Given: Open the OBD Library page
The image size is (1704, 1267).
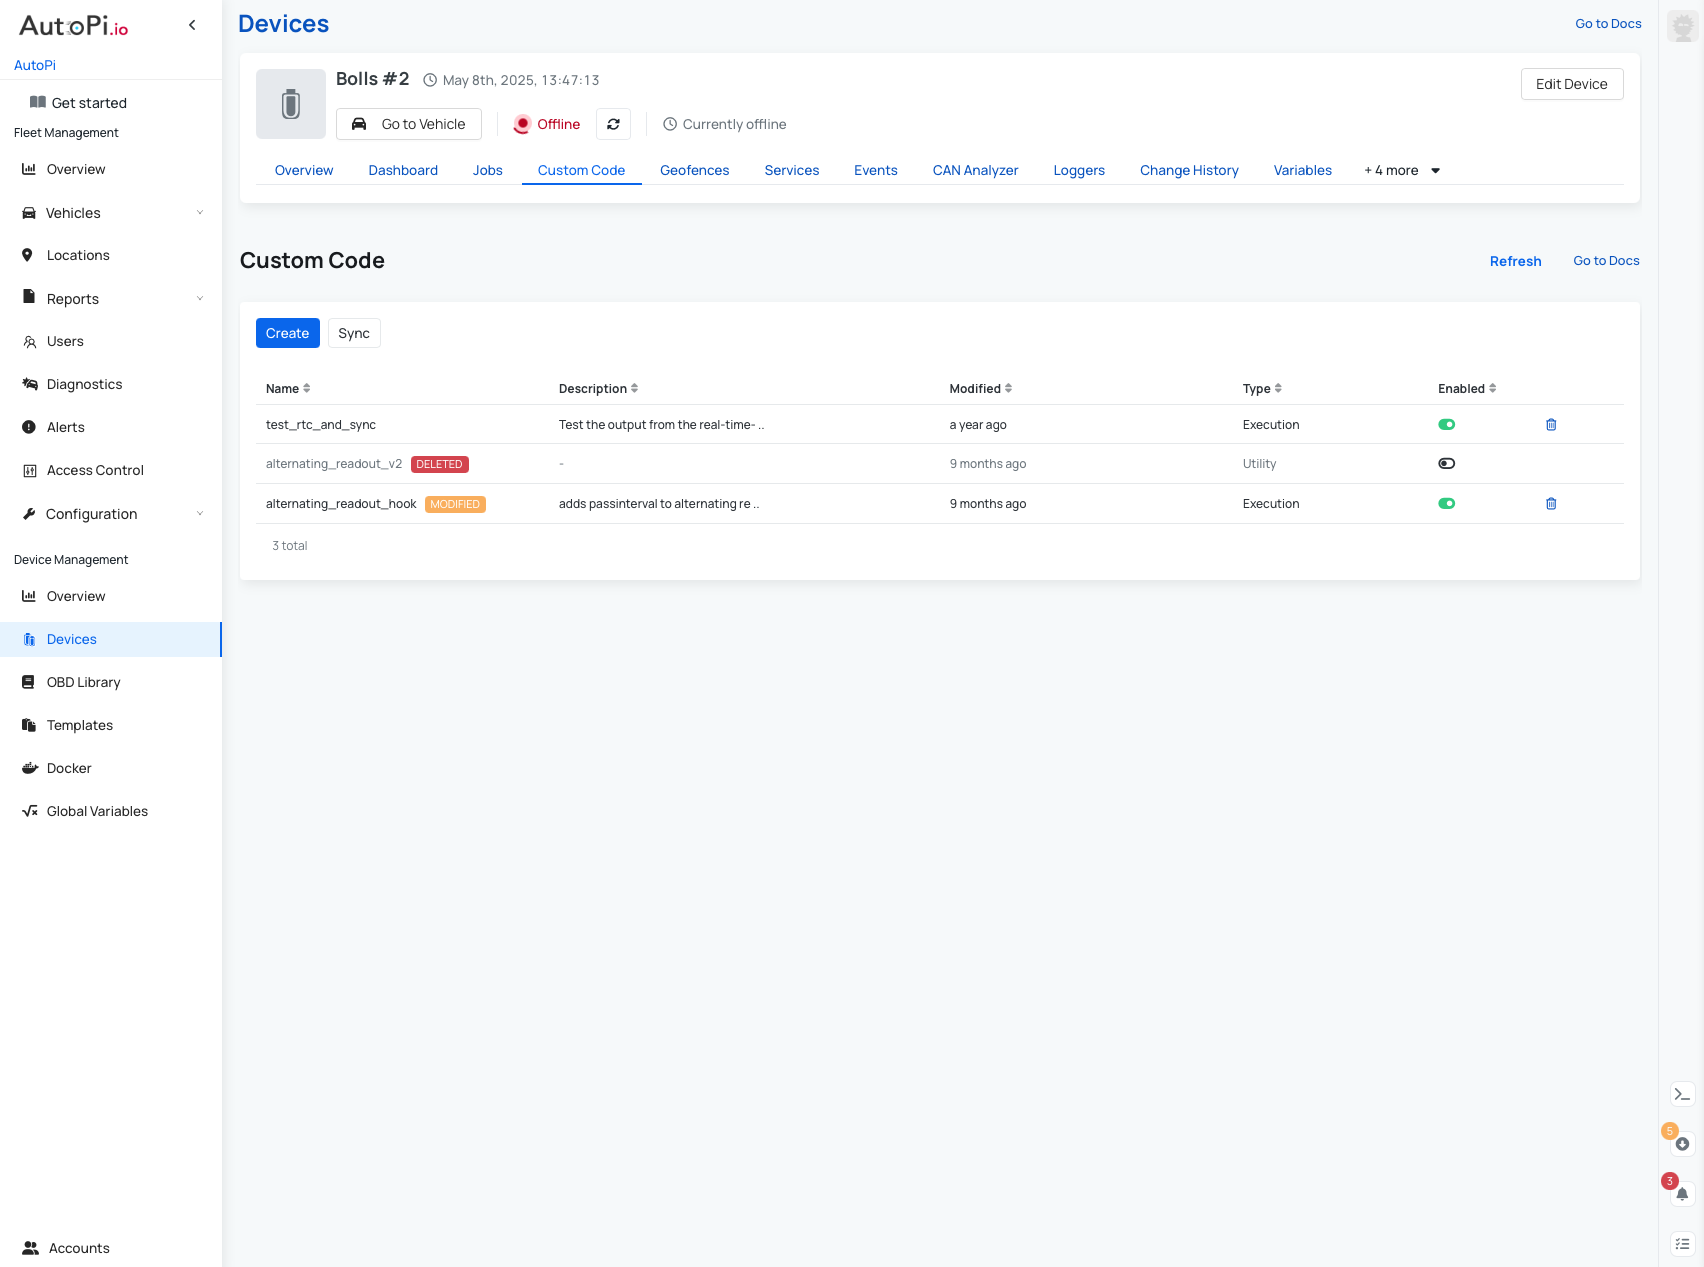Looking at the screenshot, I should tap(85, 682).
